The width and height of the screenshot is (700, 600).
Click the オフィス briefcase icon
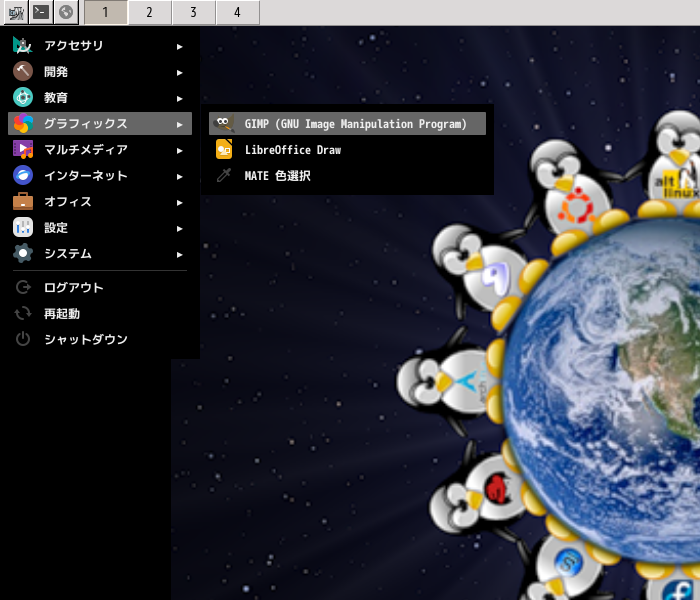point(23,202)
